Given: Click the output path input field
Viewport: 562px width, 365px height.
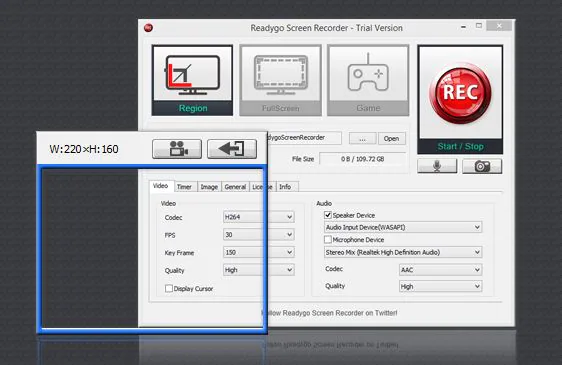Looking at the screenshot, I should point(304,138).
